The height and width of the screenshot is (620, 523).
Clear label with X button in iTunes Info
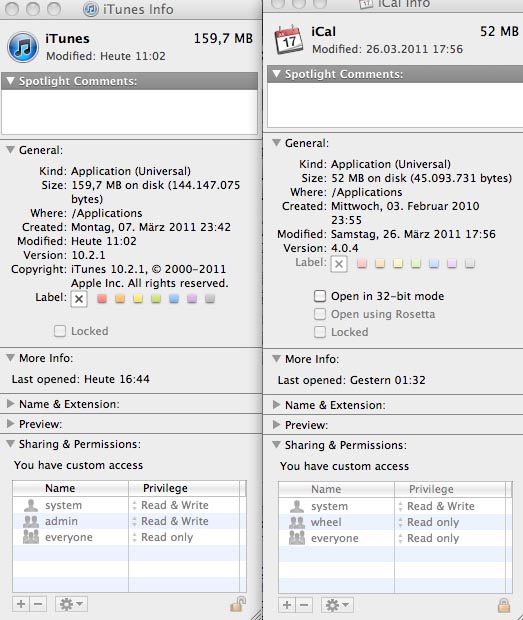tap(79, 299)
